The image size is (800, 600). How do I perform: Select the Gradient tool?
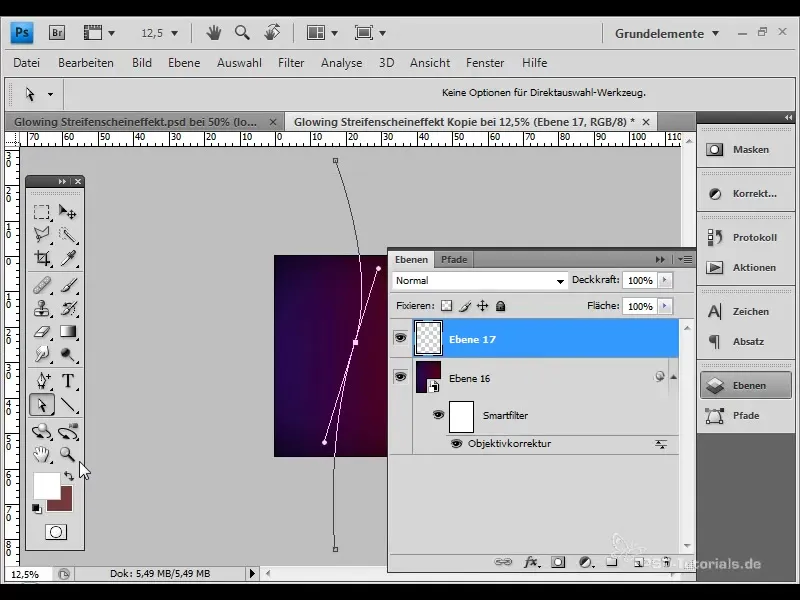[x=67, y=332]
